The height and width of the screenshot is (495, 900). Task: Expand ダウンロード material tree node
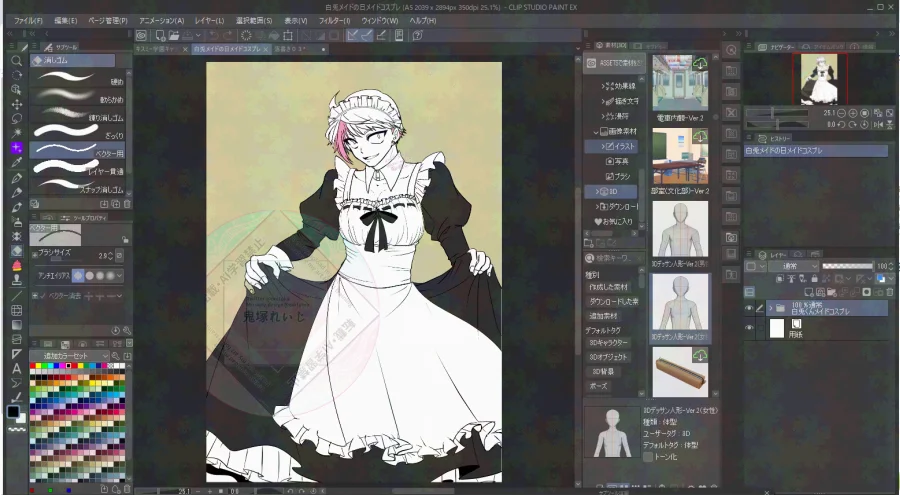(x=598, y=206)
